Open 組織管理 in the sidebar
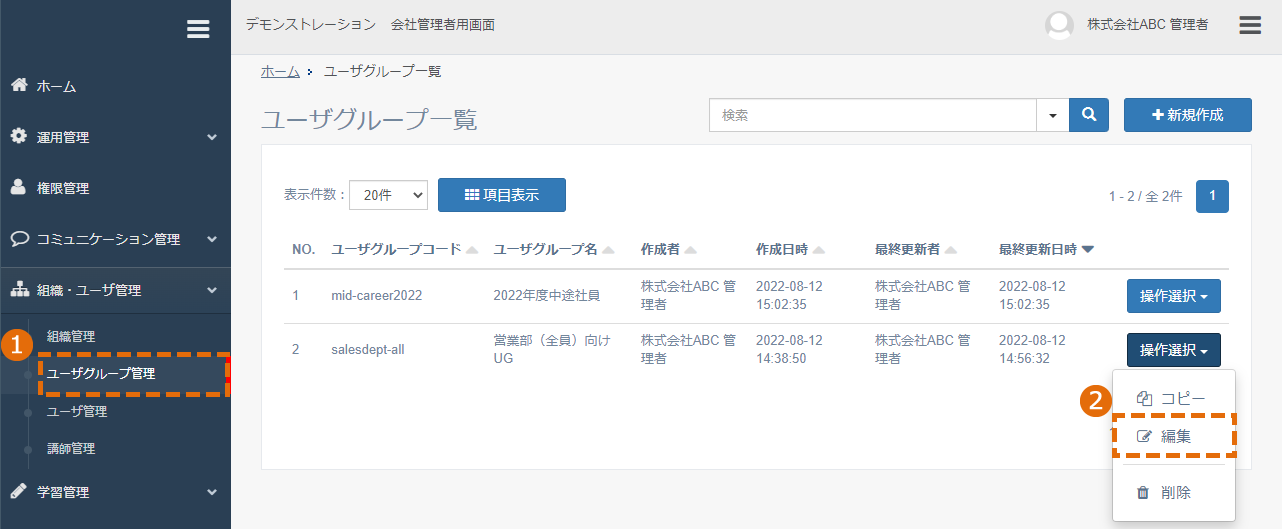Screen dimensions: 1282x529 click(x=71, y=336)
